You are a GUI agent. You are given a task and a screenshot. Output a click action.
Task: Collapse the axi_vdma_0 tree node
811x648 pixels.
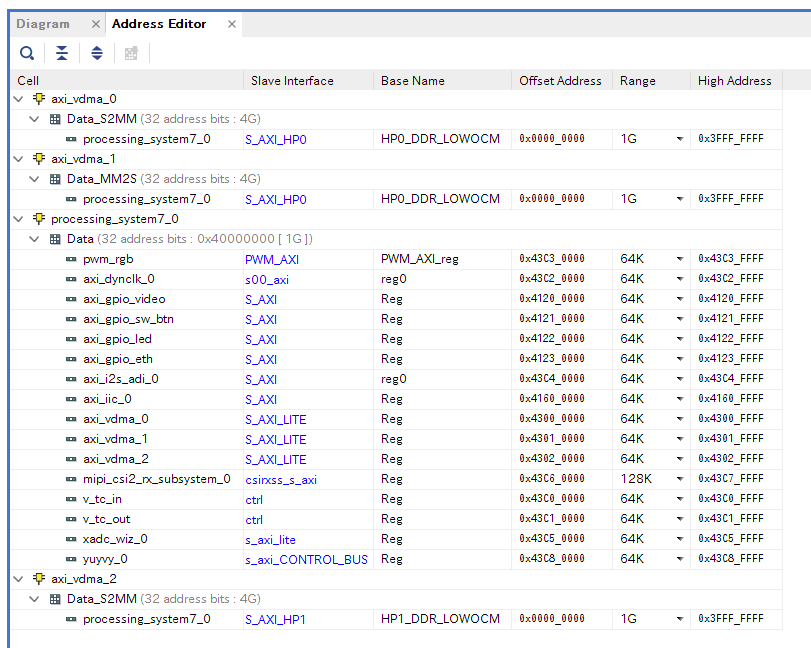(x=19, y=99)
